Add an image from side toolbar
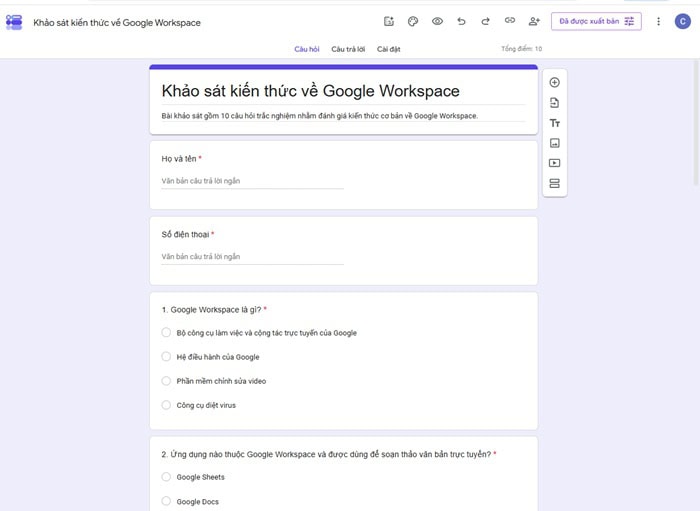Viewport: 700px width, 511px height. [554, 143]
